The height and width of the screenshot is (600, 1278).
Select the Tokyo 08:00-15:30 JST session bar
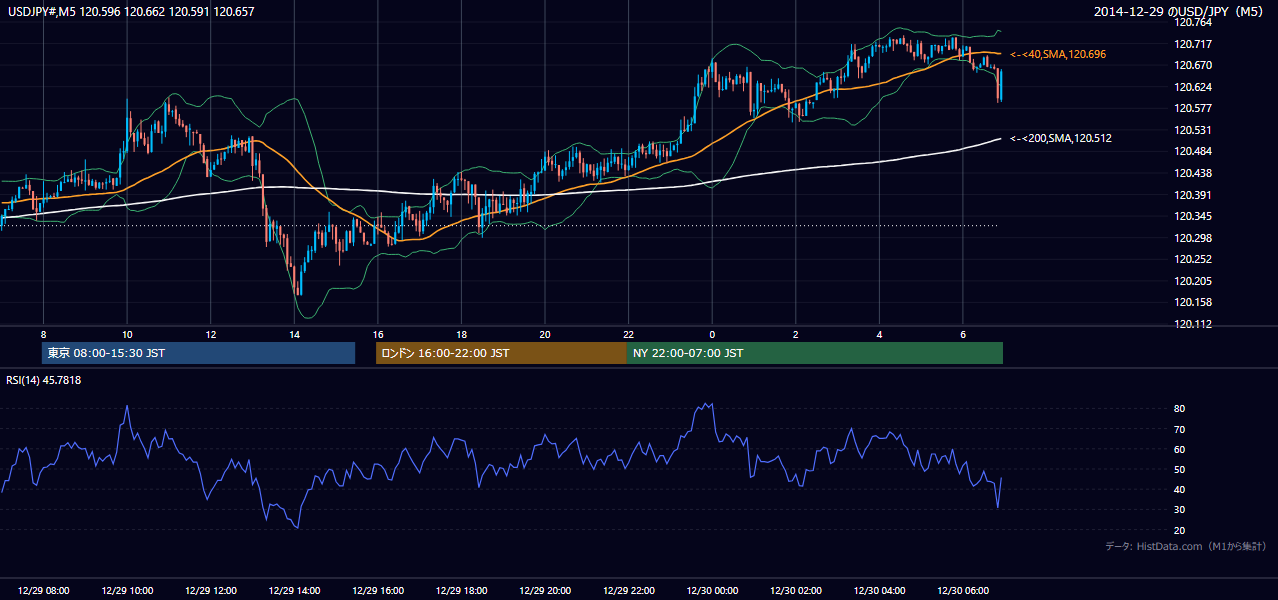[x=198, y=353]
